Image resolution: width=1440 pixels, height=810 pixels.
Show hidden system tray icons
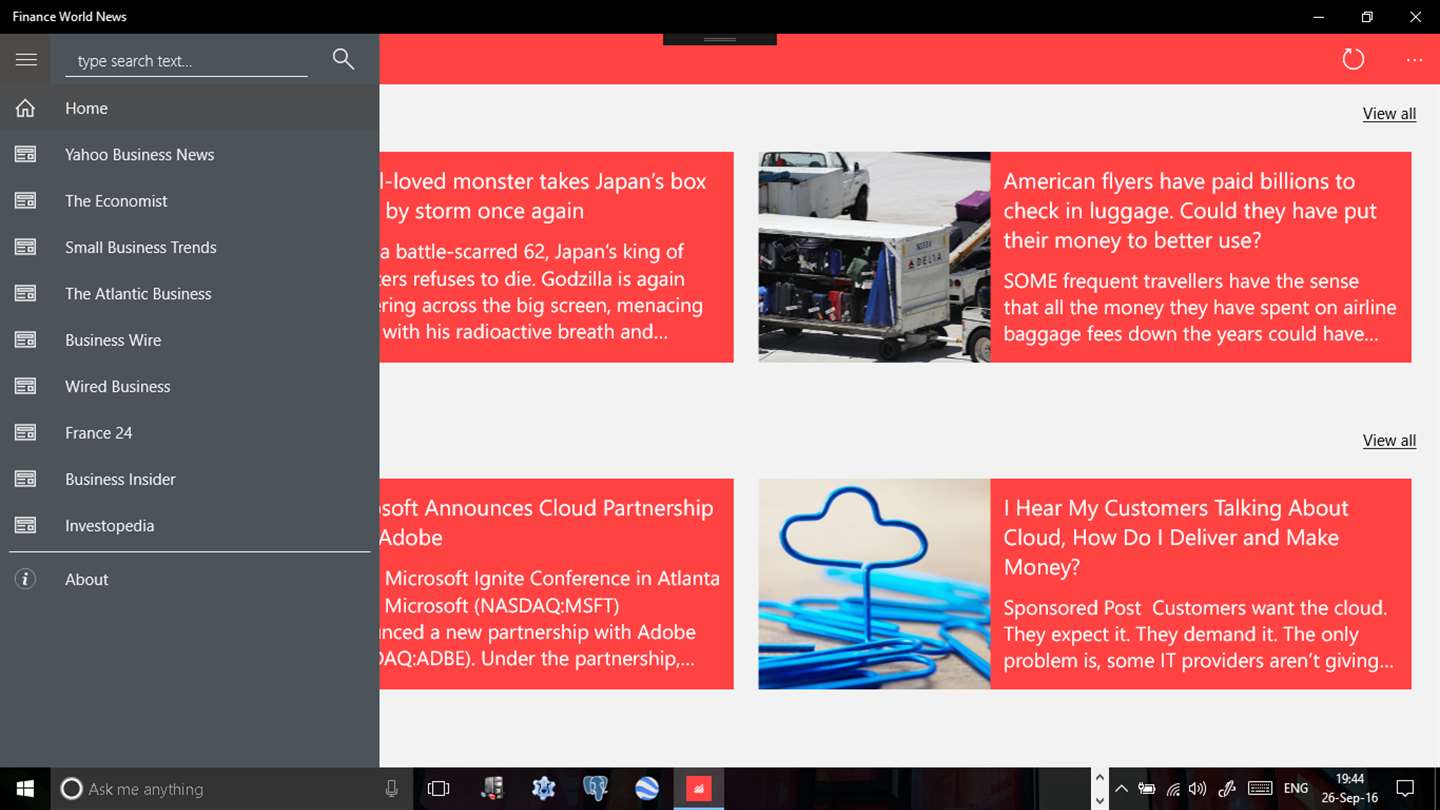pyautogui.click(x=1121, y=789)
